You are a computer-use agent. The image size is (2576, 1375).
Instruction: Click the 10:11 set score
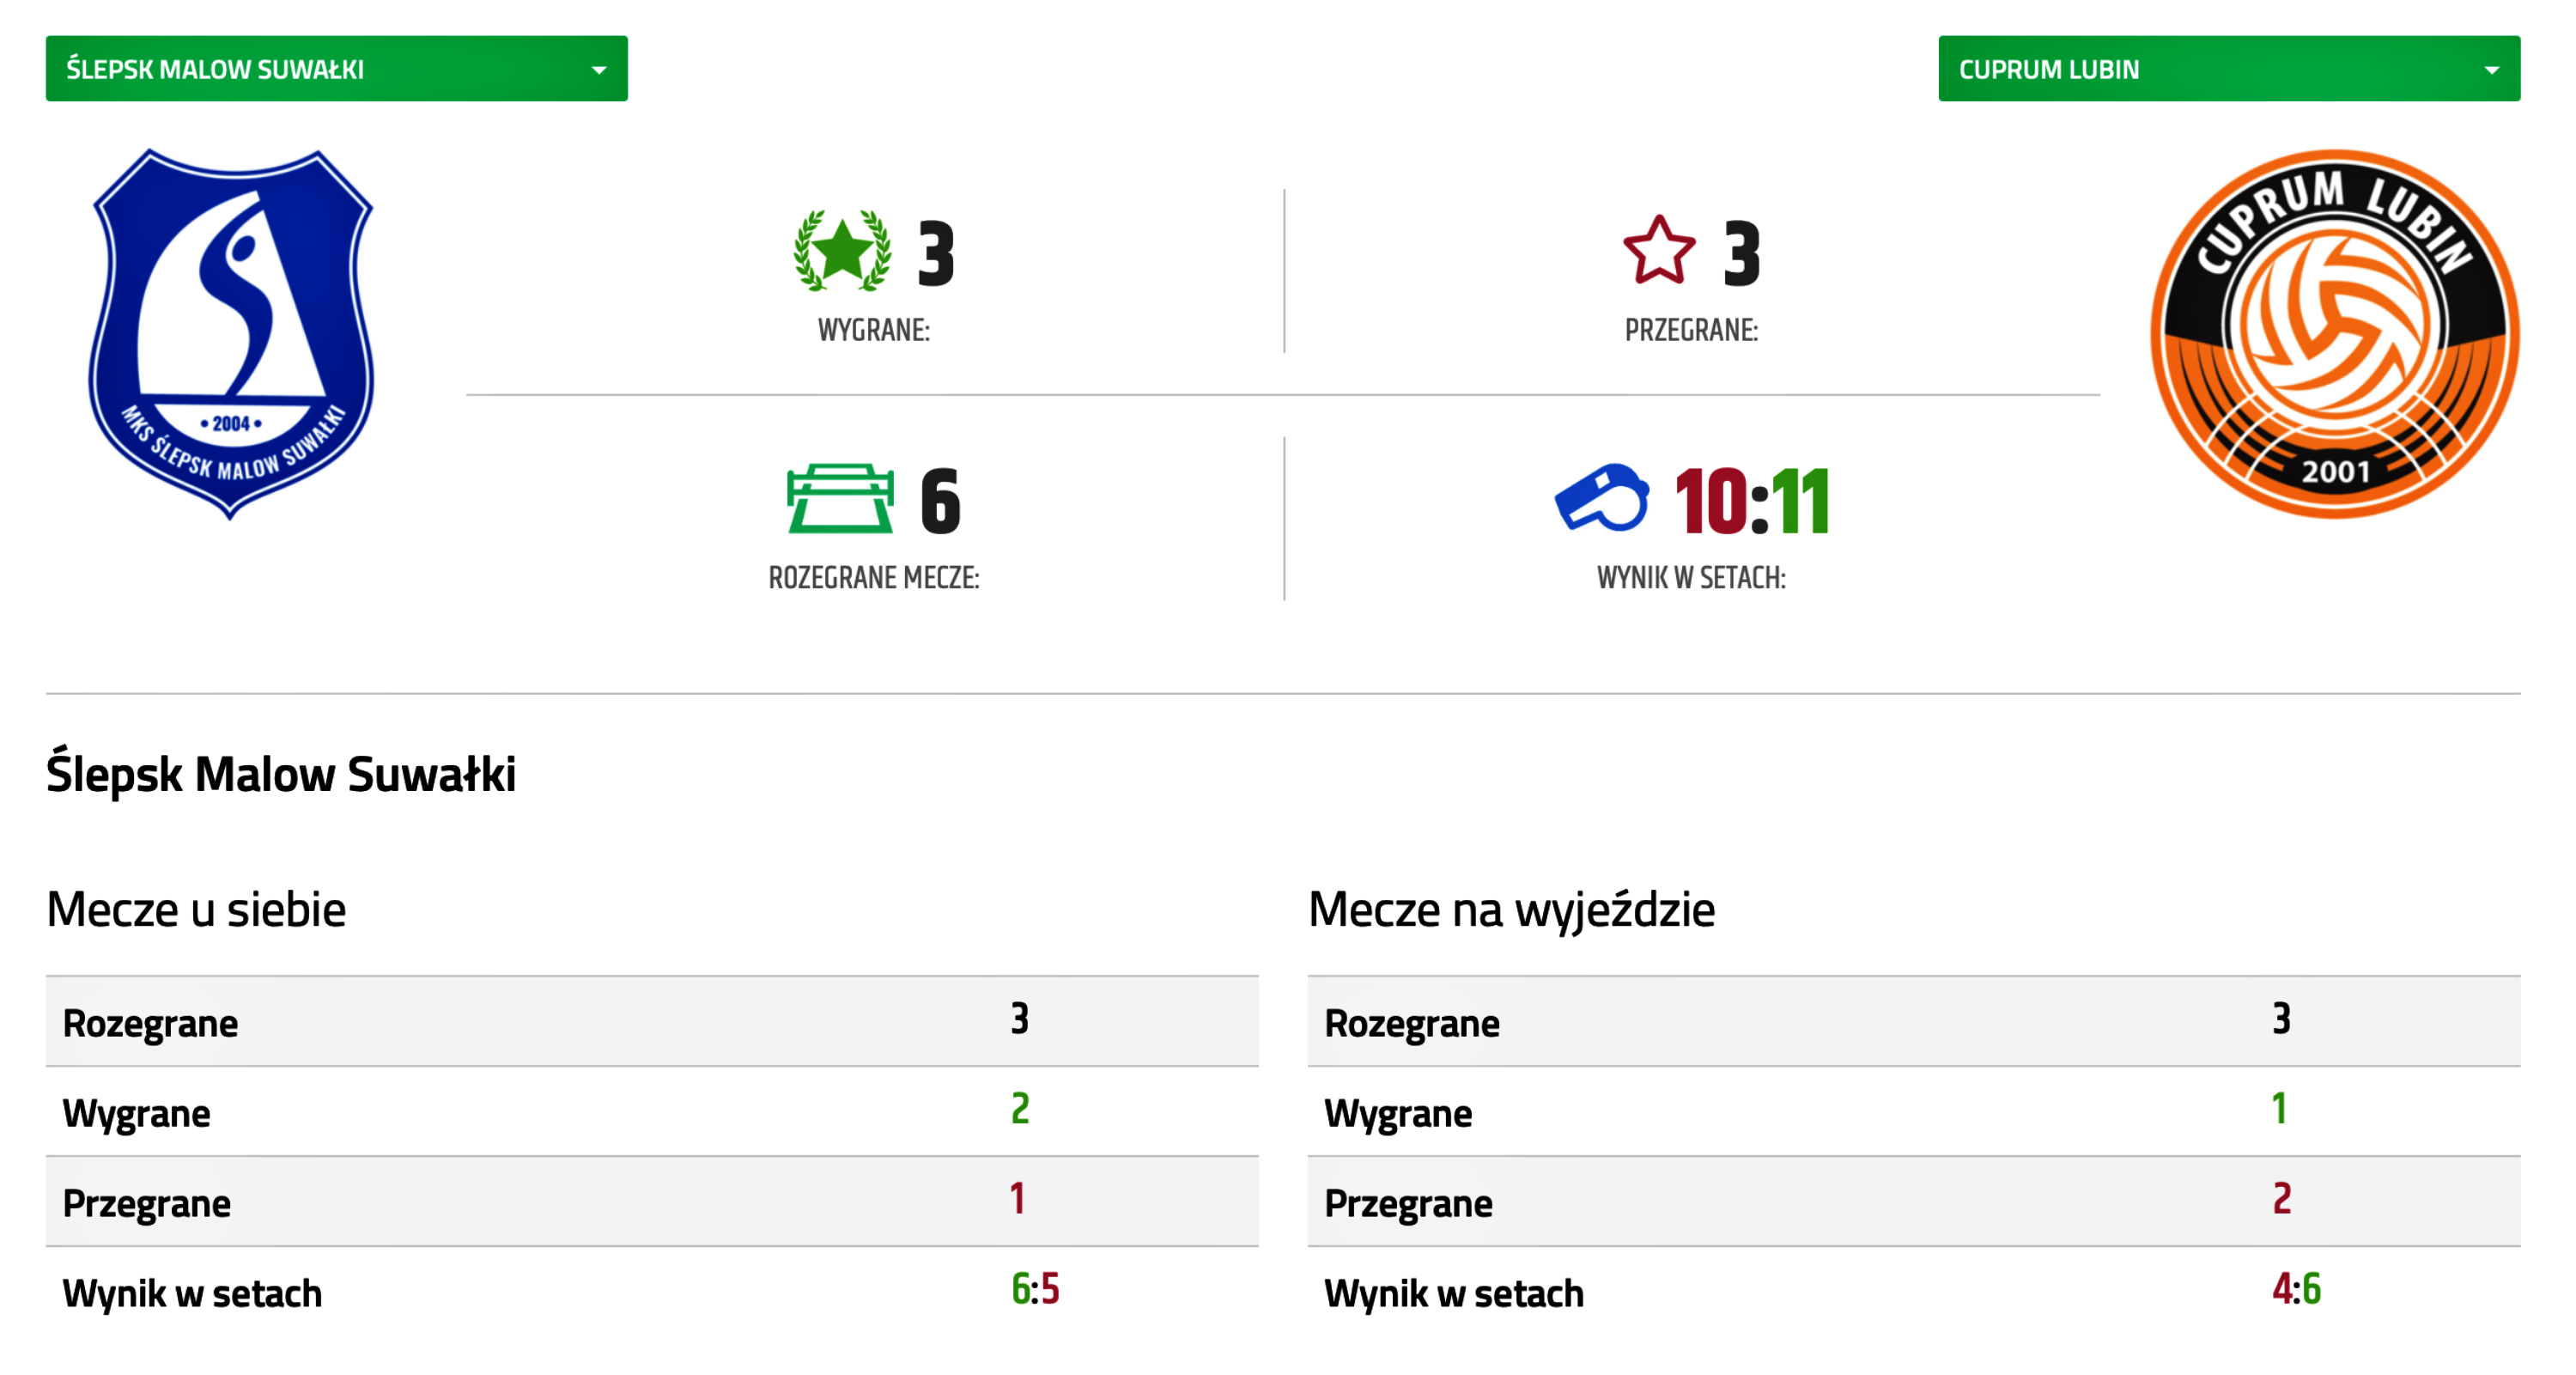pyautogui.click(x=1752, y=502)
